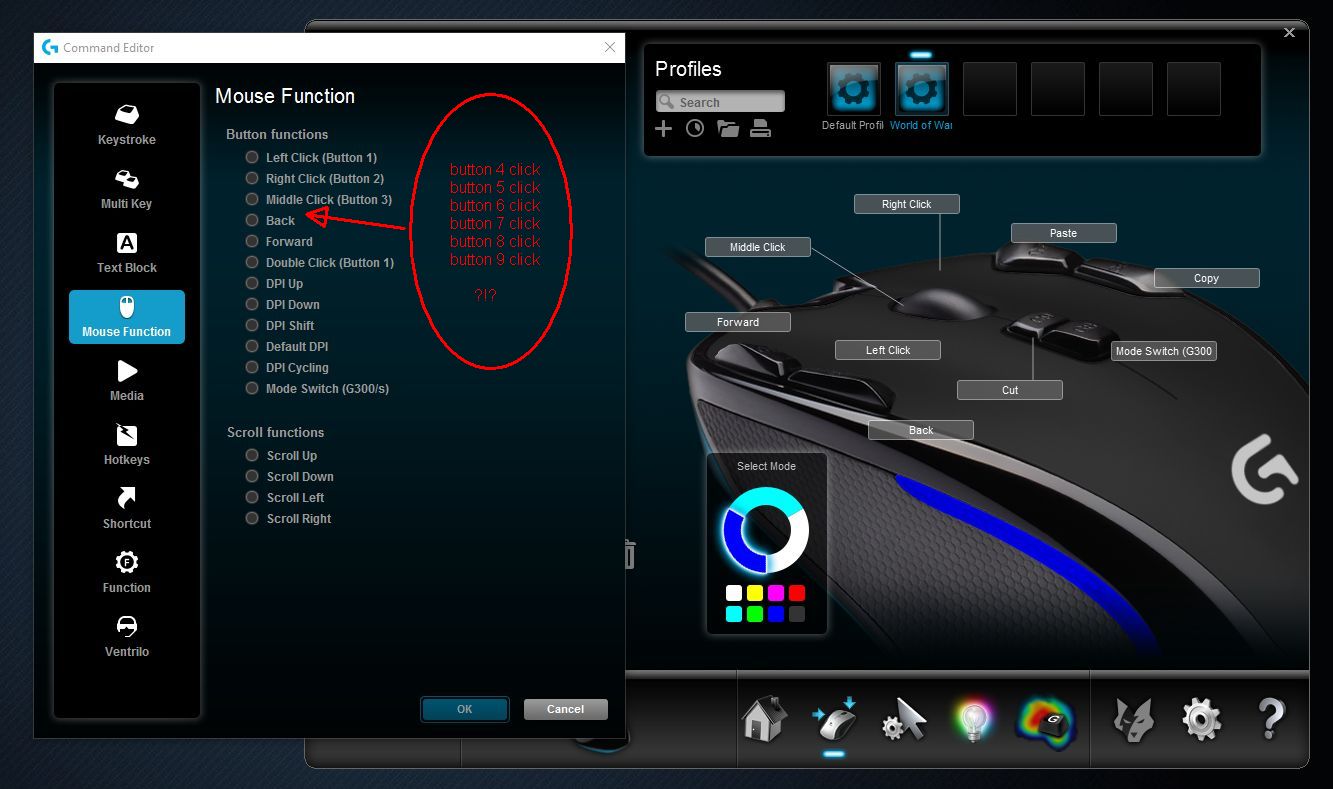Click the profile Search field
This screenshot has height=789, width=1333.
[x=720, y=102]
